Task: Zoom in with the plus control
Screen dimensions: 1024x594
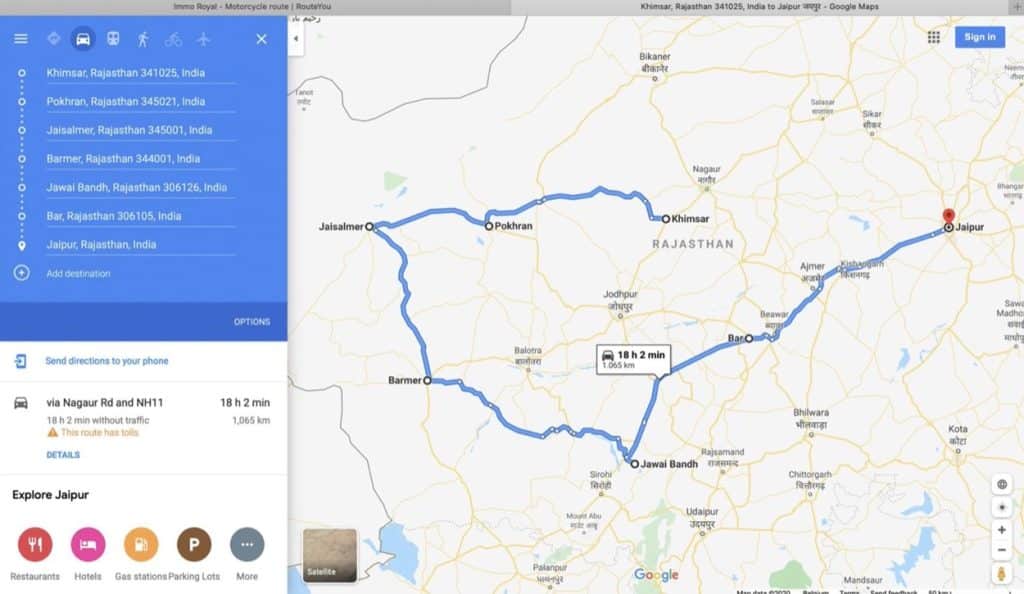Action: click(1002, 530)
